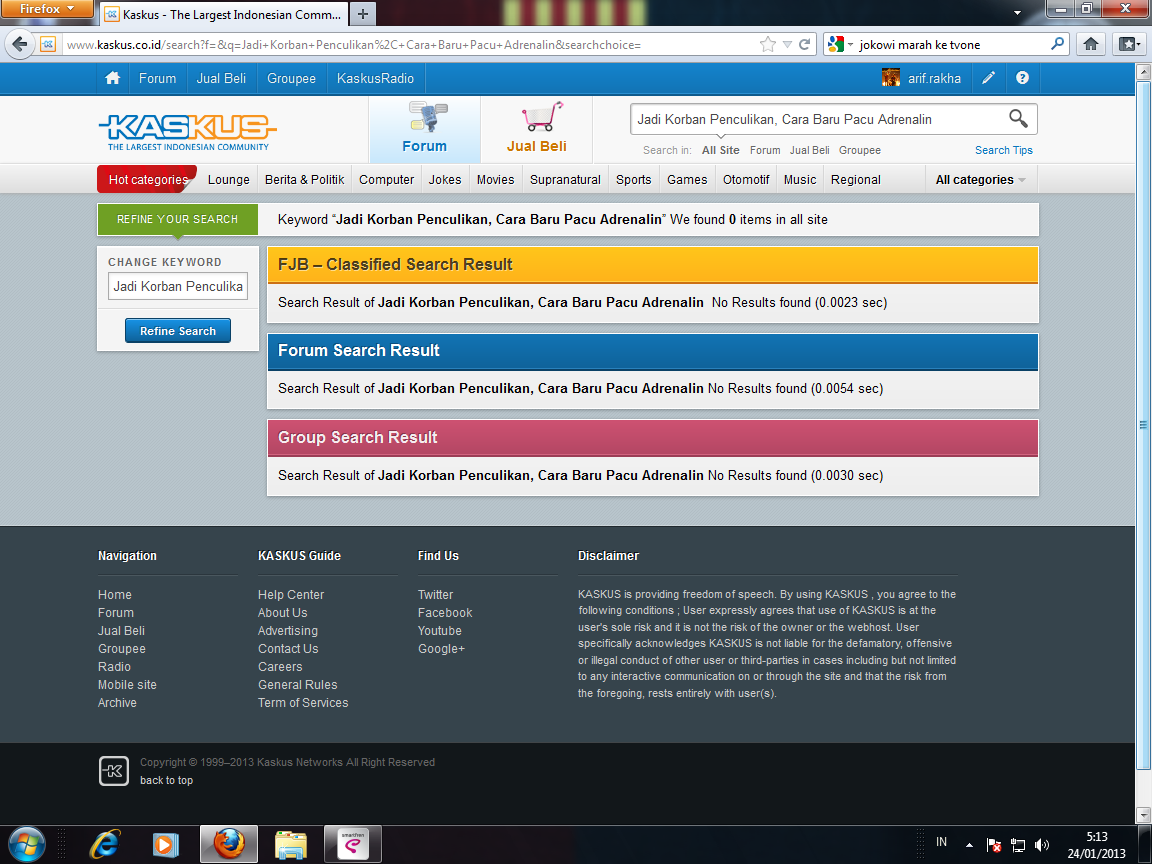
Task: Open the Otomotif category
Action: (x=746, y=179)
